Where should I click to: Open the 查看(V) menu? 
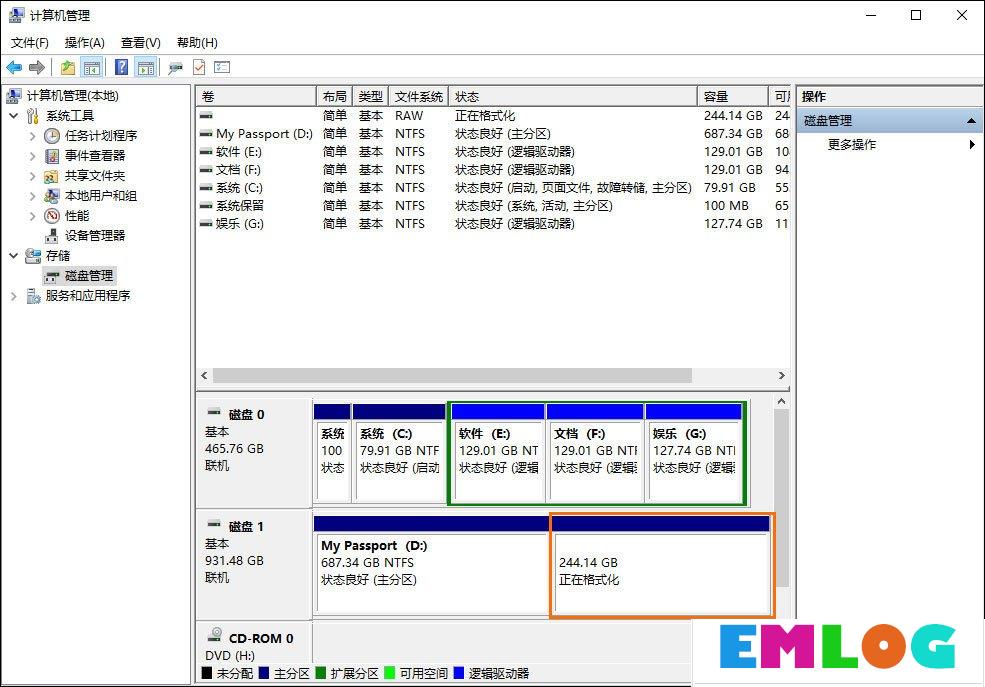coord(141,43)
